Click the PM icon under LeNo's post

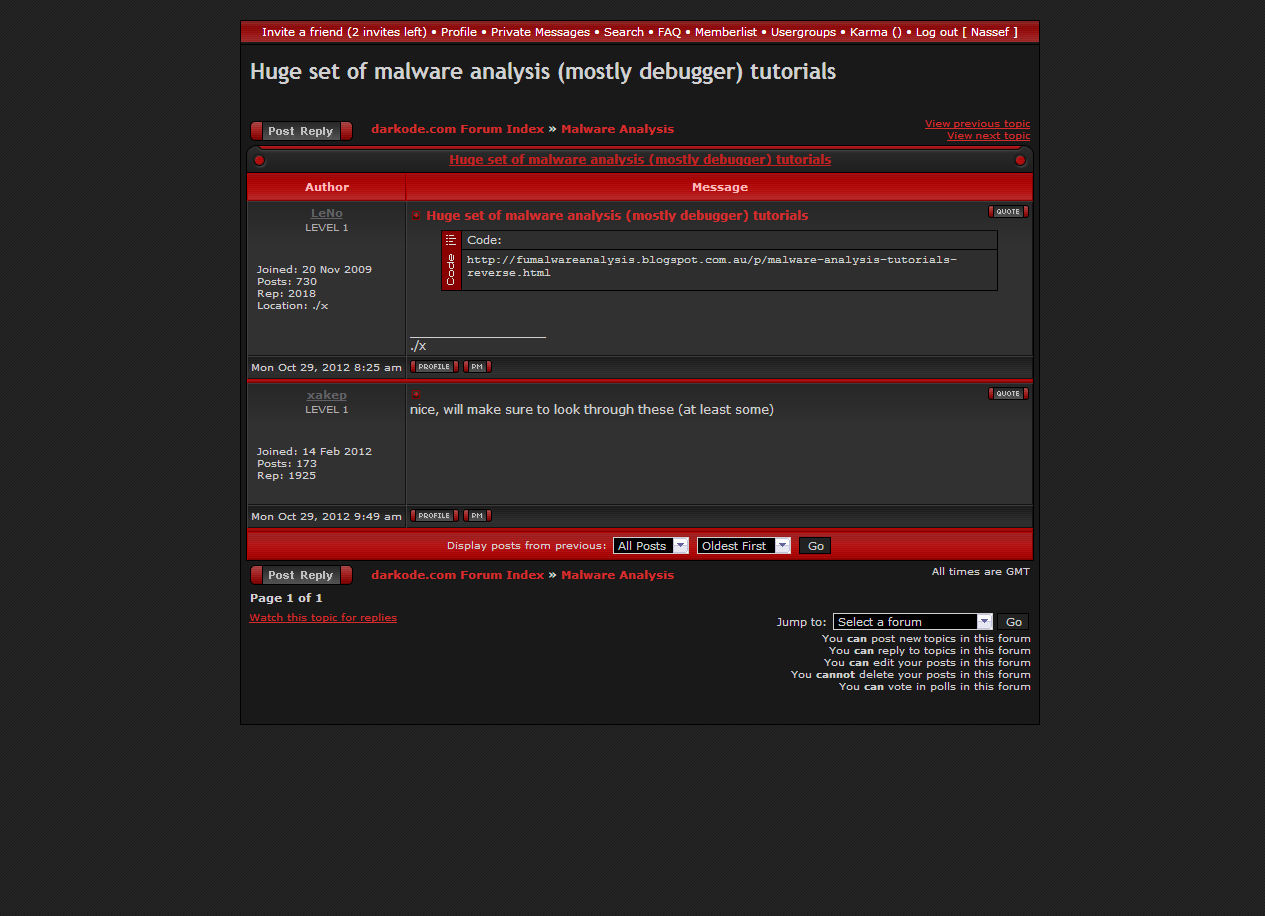(x=477, y=367)
